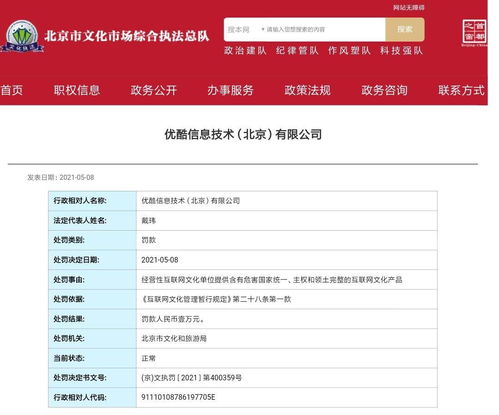Viewport: 499px width, 415px height.
Task: Click the 行政相对人代码 label cell
Action: pyautogui.click(x=92, y=397)
